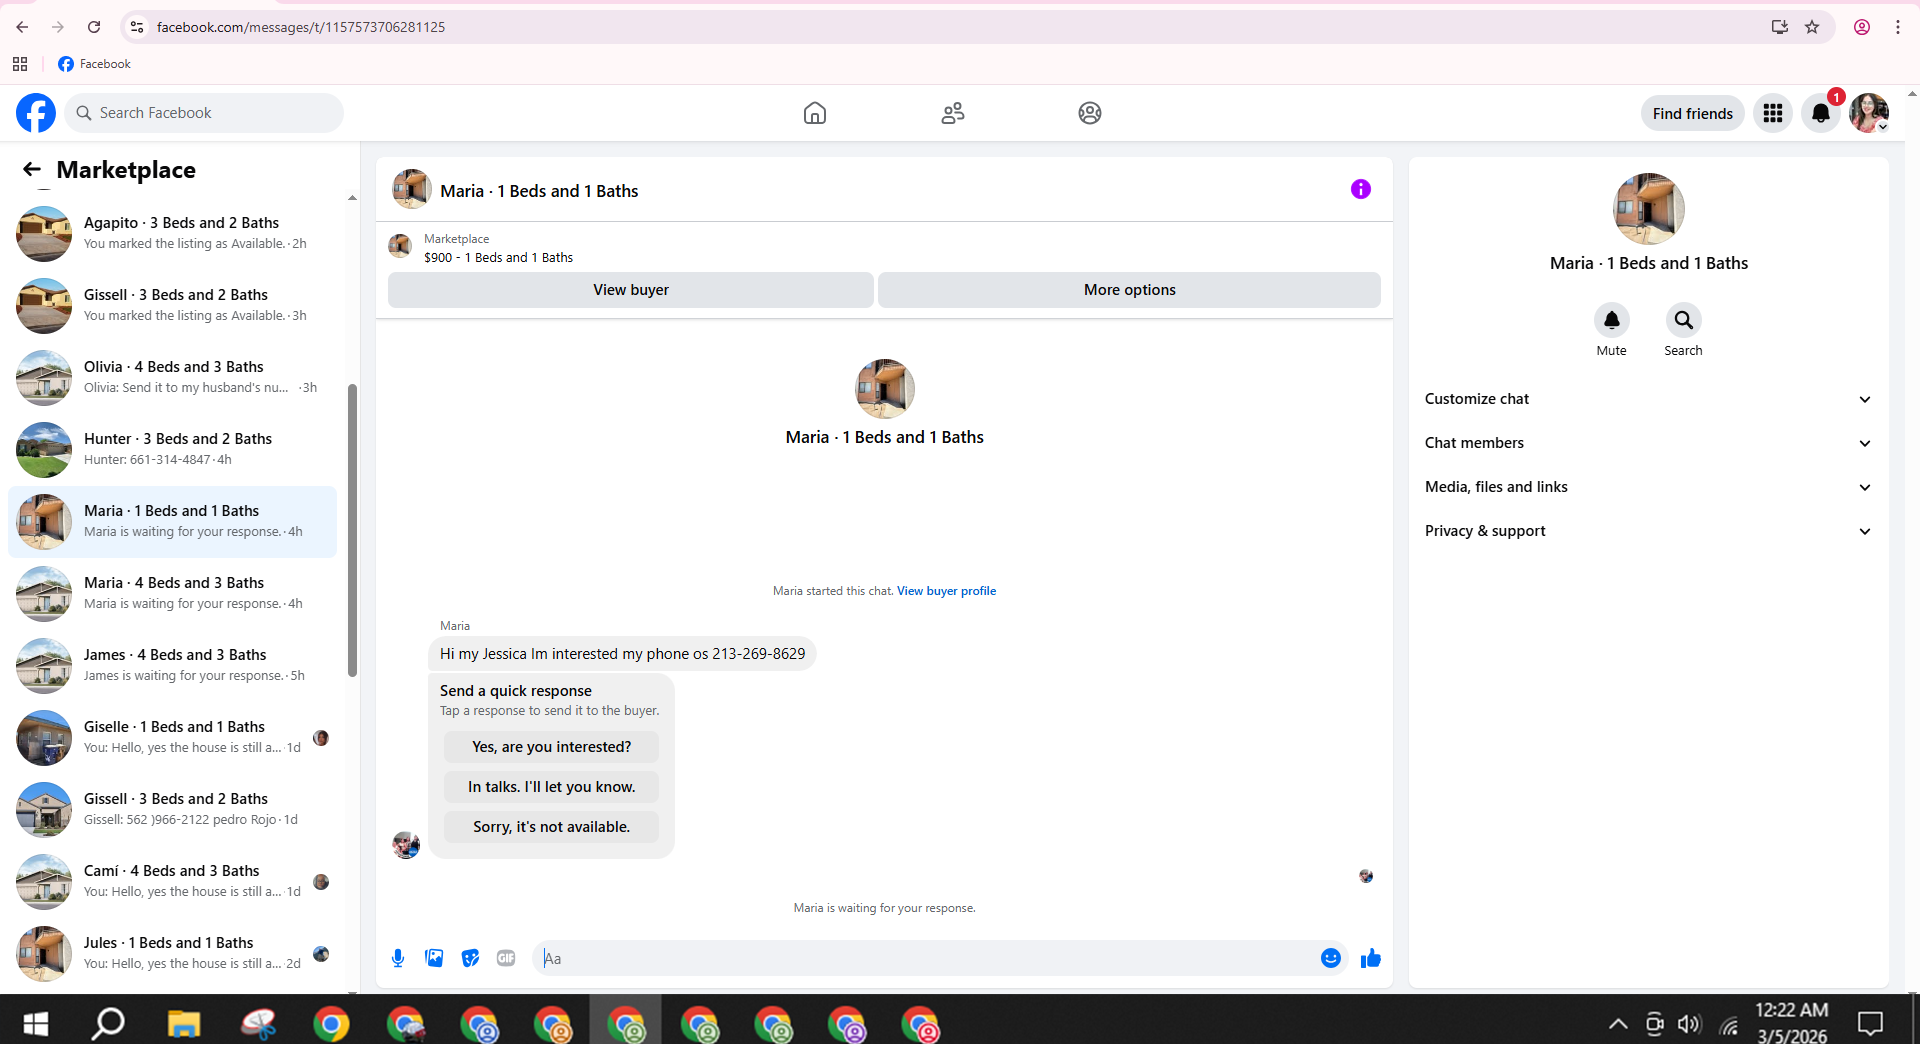The width and height of the screenshot is (1920, 1044).
Task: Mute this conversation with bell icon
Action: point(1612,320)
